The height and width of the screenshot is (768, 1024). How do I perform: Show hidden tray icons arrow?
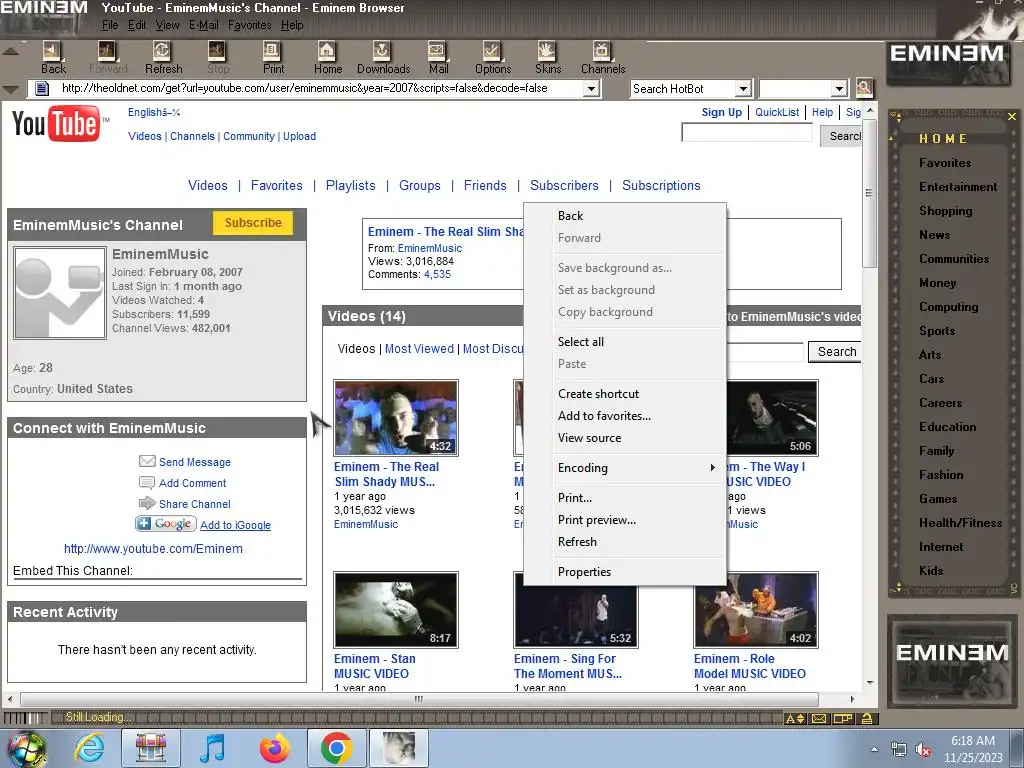(x=874, y=750)
